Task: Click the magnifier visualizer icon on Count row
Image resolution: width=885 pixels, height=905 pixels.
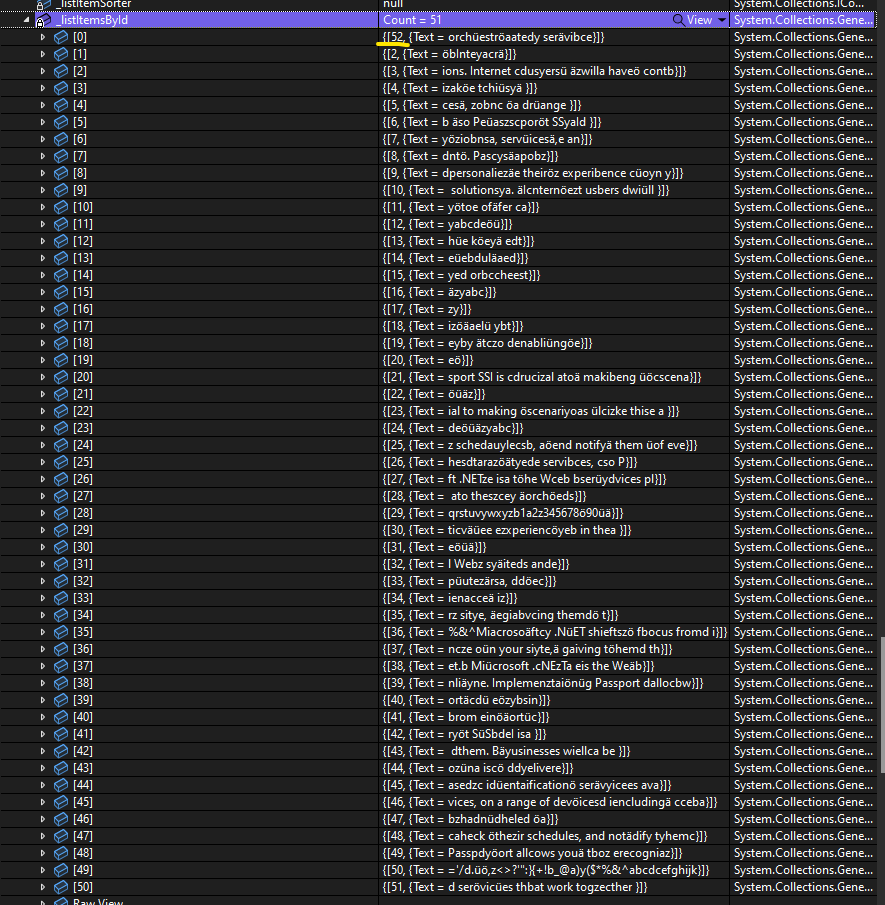Action: (x=679, y=20)
